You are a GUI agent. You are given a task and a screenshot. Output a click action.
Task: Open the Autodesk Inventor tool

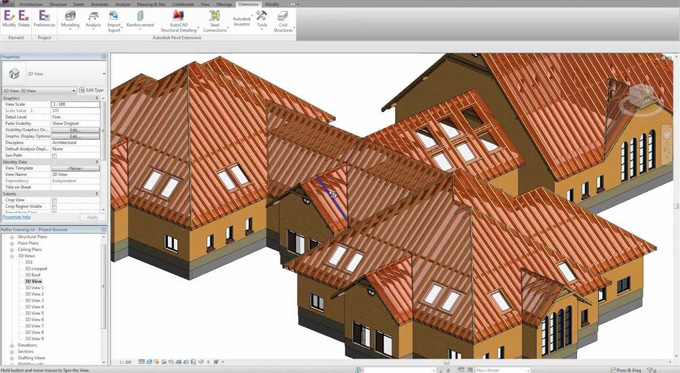[x=242, y=22]
